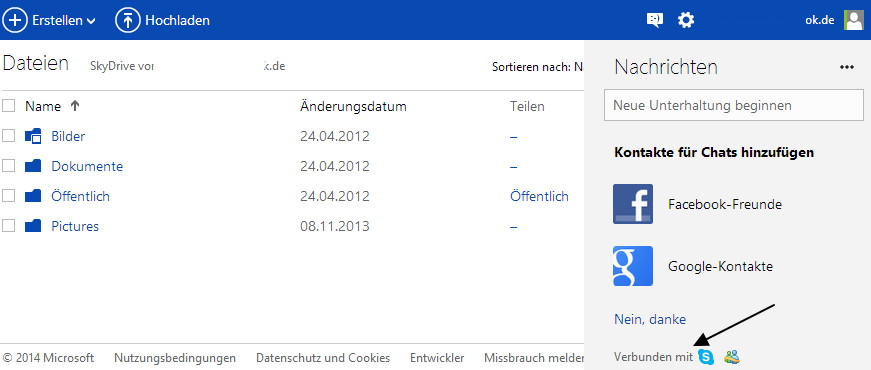The height and width of the screenshot is (370, 871).
Task: Open the Bilder folder link
Action: click(x=68, y=136)
